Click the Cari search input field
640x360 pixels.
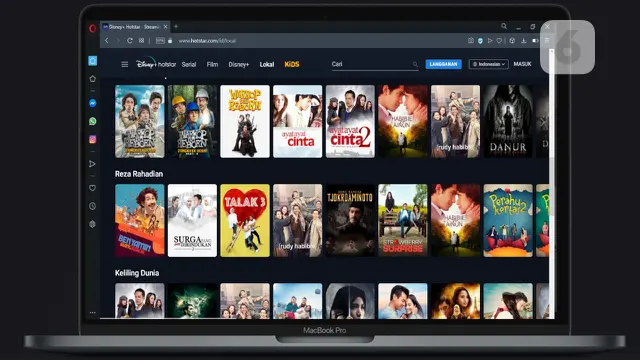pyautogui.click(x=375, y=64)
